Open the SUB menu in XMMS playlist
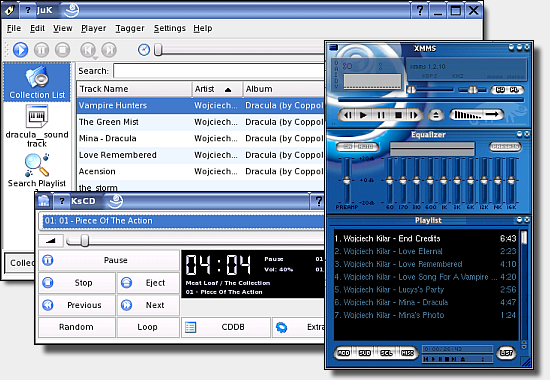This screenshot has width=550, height=380. pyautogui.click(x=365, y=353)
